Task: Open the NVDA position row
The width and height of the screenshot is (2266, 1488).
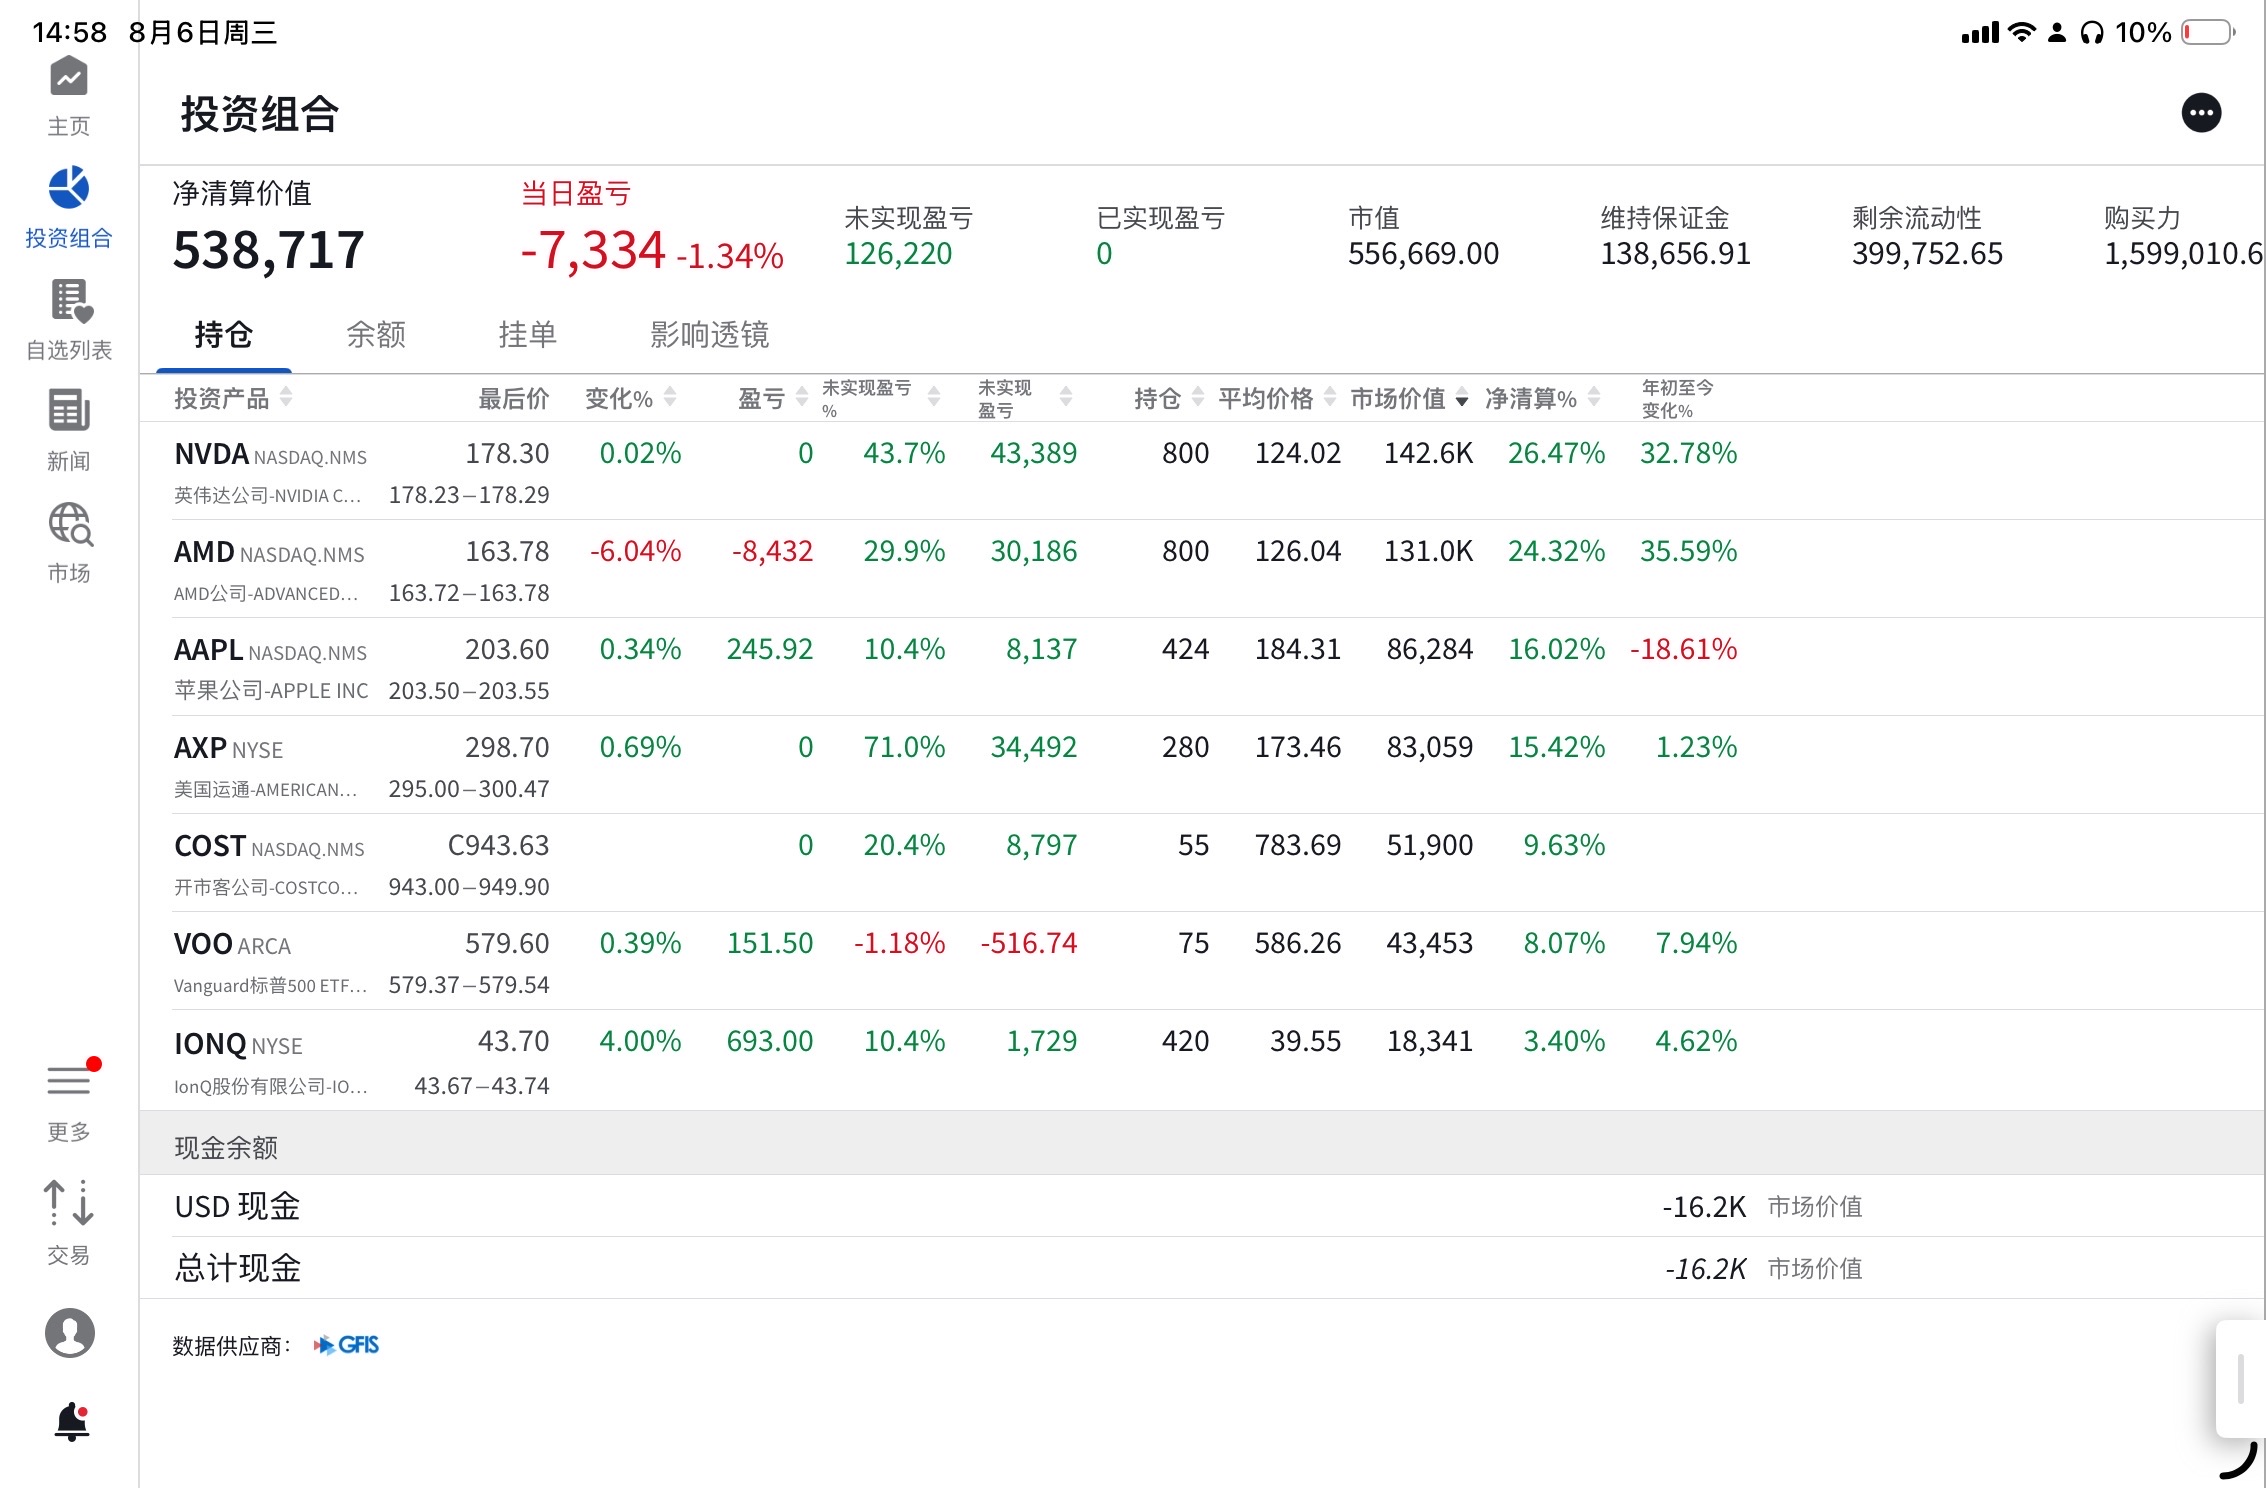Action: click(1201, 471)
